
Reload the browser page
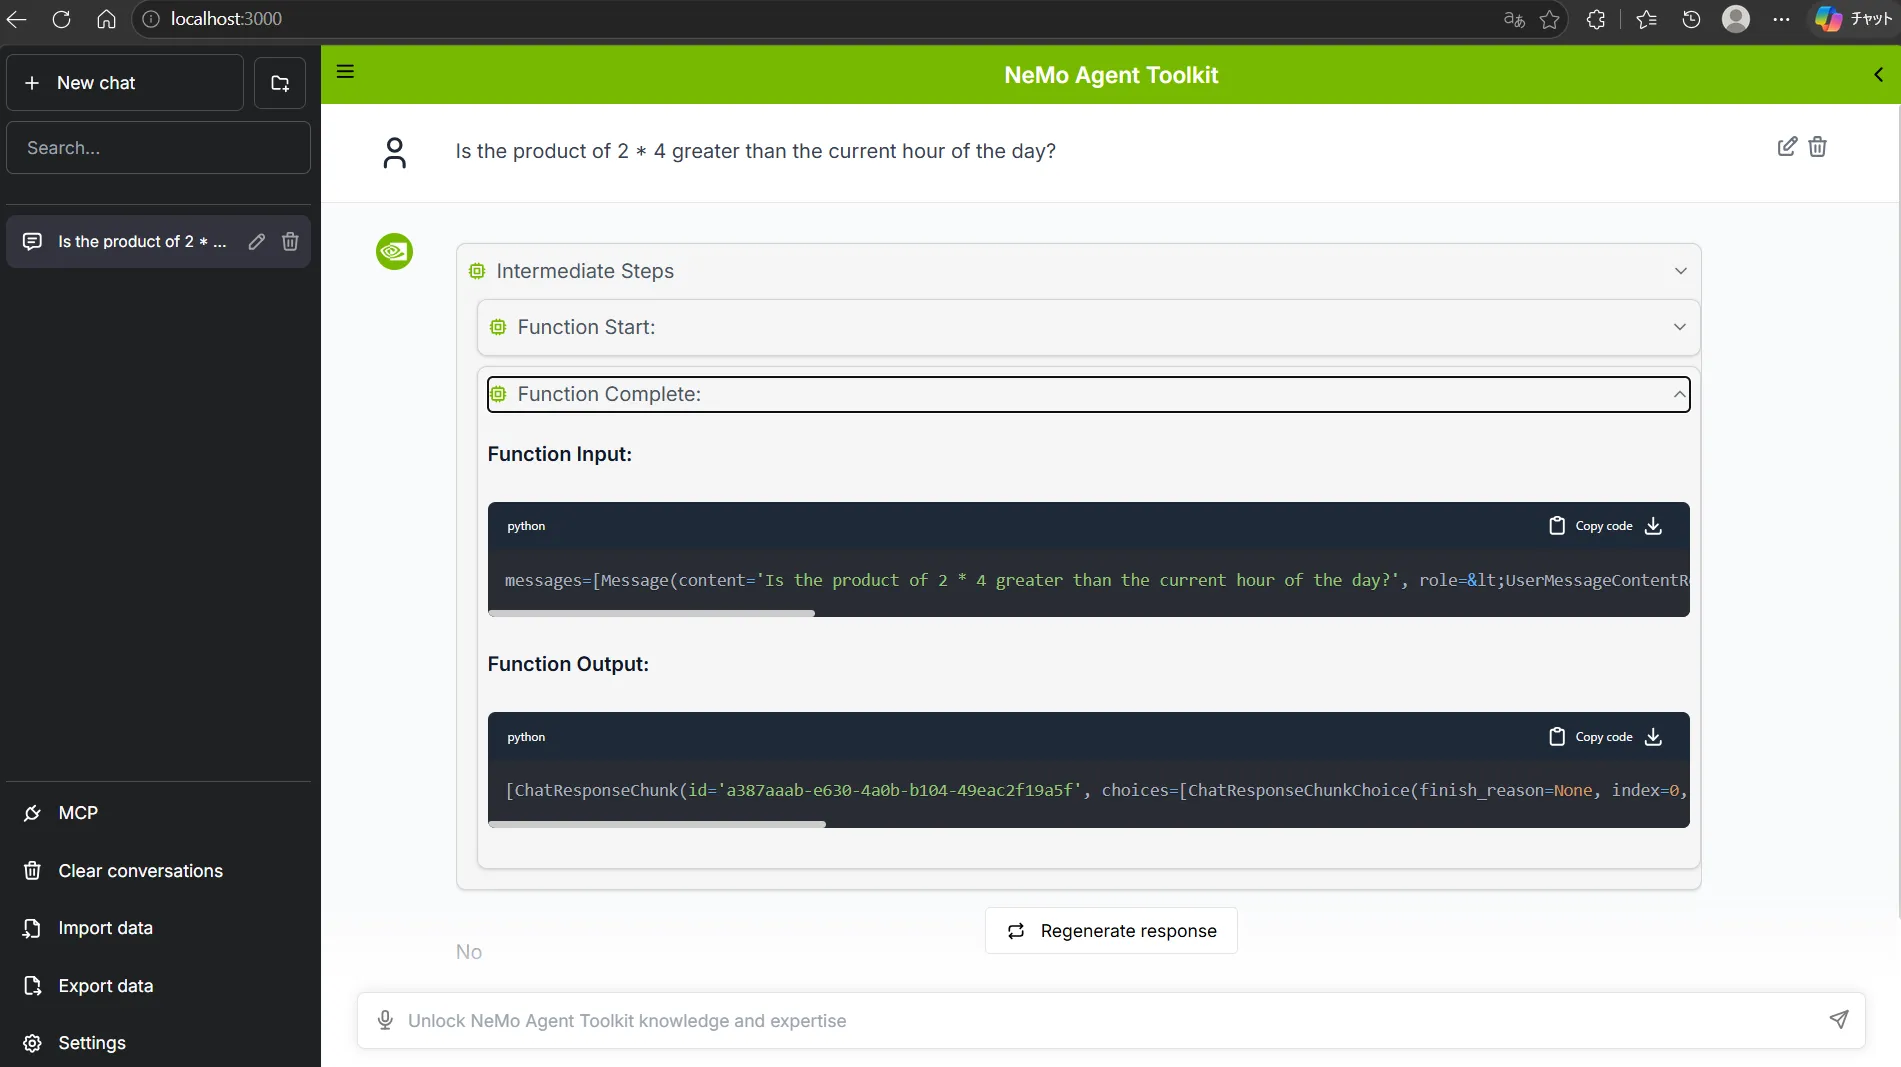coord(61,19)
